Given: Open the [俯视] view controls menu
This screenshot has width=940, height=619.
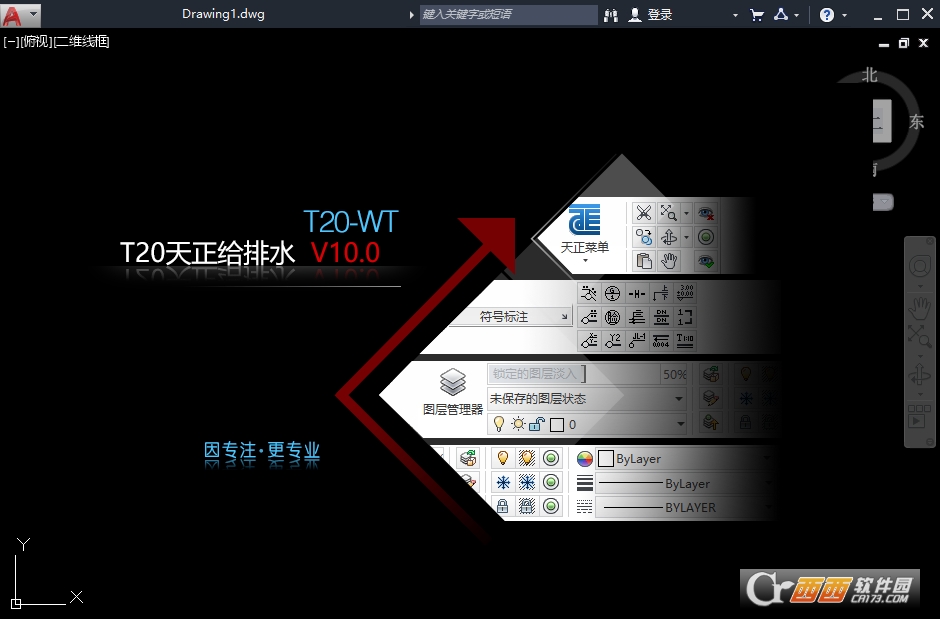Looking at the screenshot, I should click(37, 41).
